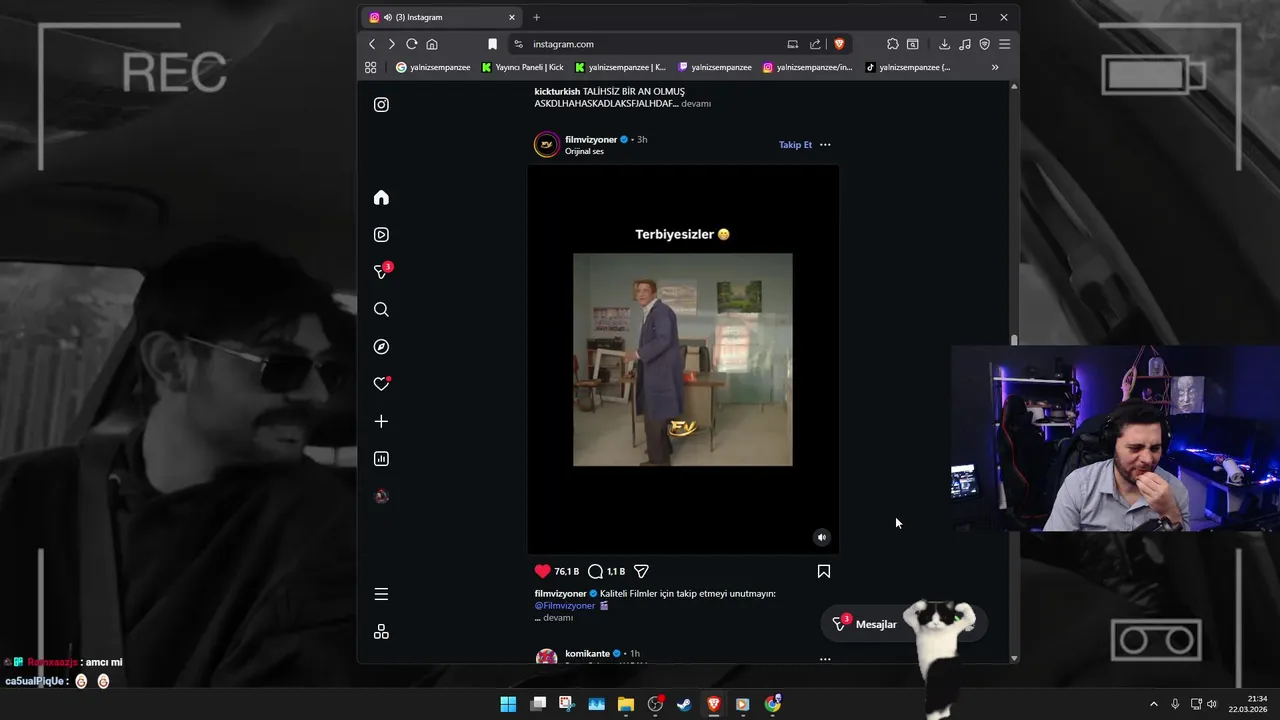The width and height of the screenshot is (1280, 720).
Task: Open browser downloads
Action: 944,44
